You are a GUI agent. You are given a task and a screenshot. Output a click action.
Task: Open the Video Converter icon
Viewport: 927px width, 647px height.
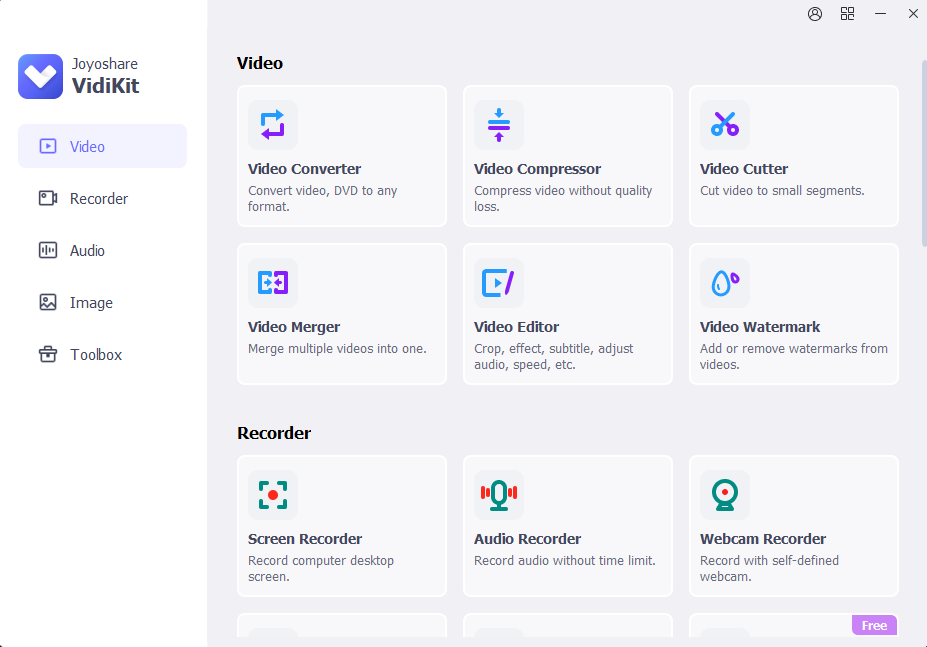tap(273, 125)
